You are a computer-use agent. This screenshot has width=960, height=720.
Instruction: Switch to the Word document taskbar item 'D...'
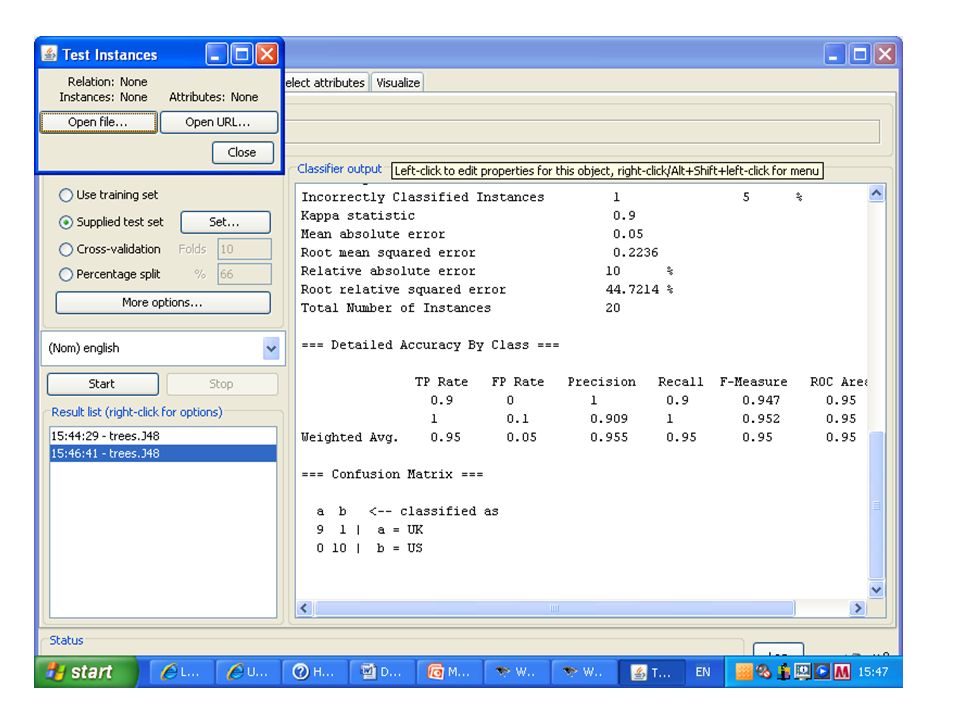[382, 672]
